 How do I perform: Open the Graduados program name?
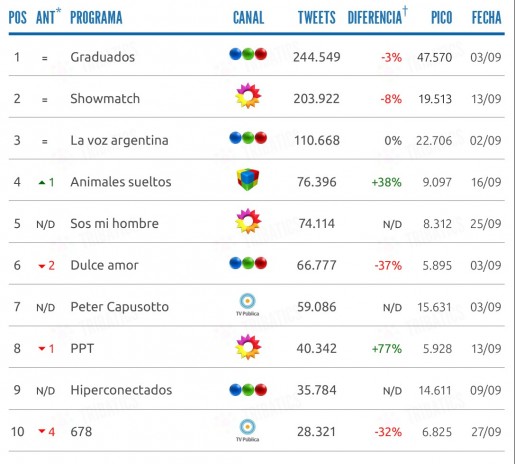tap(103, 57)
